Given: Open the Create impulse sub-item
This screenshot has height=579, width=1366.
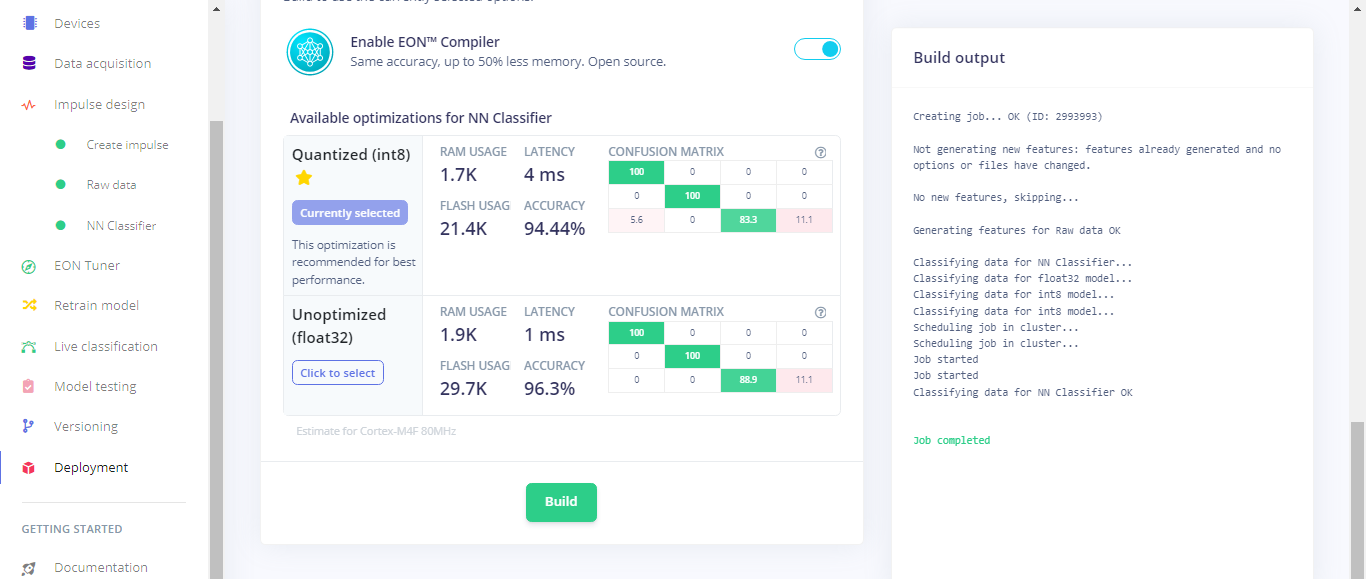Looking at the screenshot, I should (x=127, y=145).
